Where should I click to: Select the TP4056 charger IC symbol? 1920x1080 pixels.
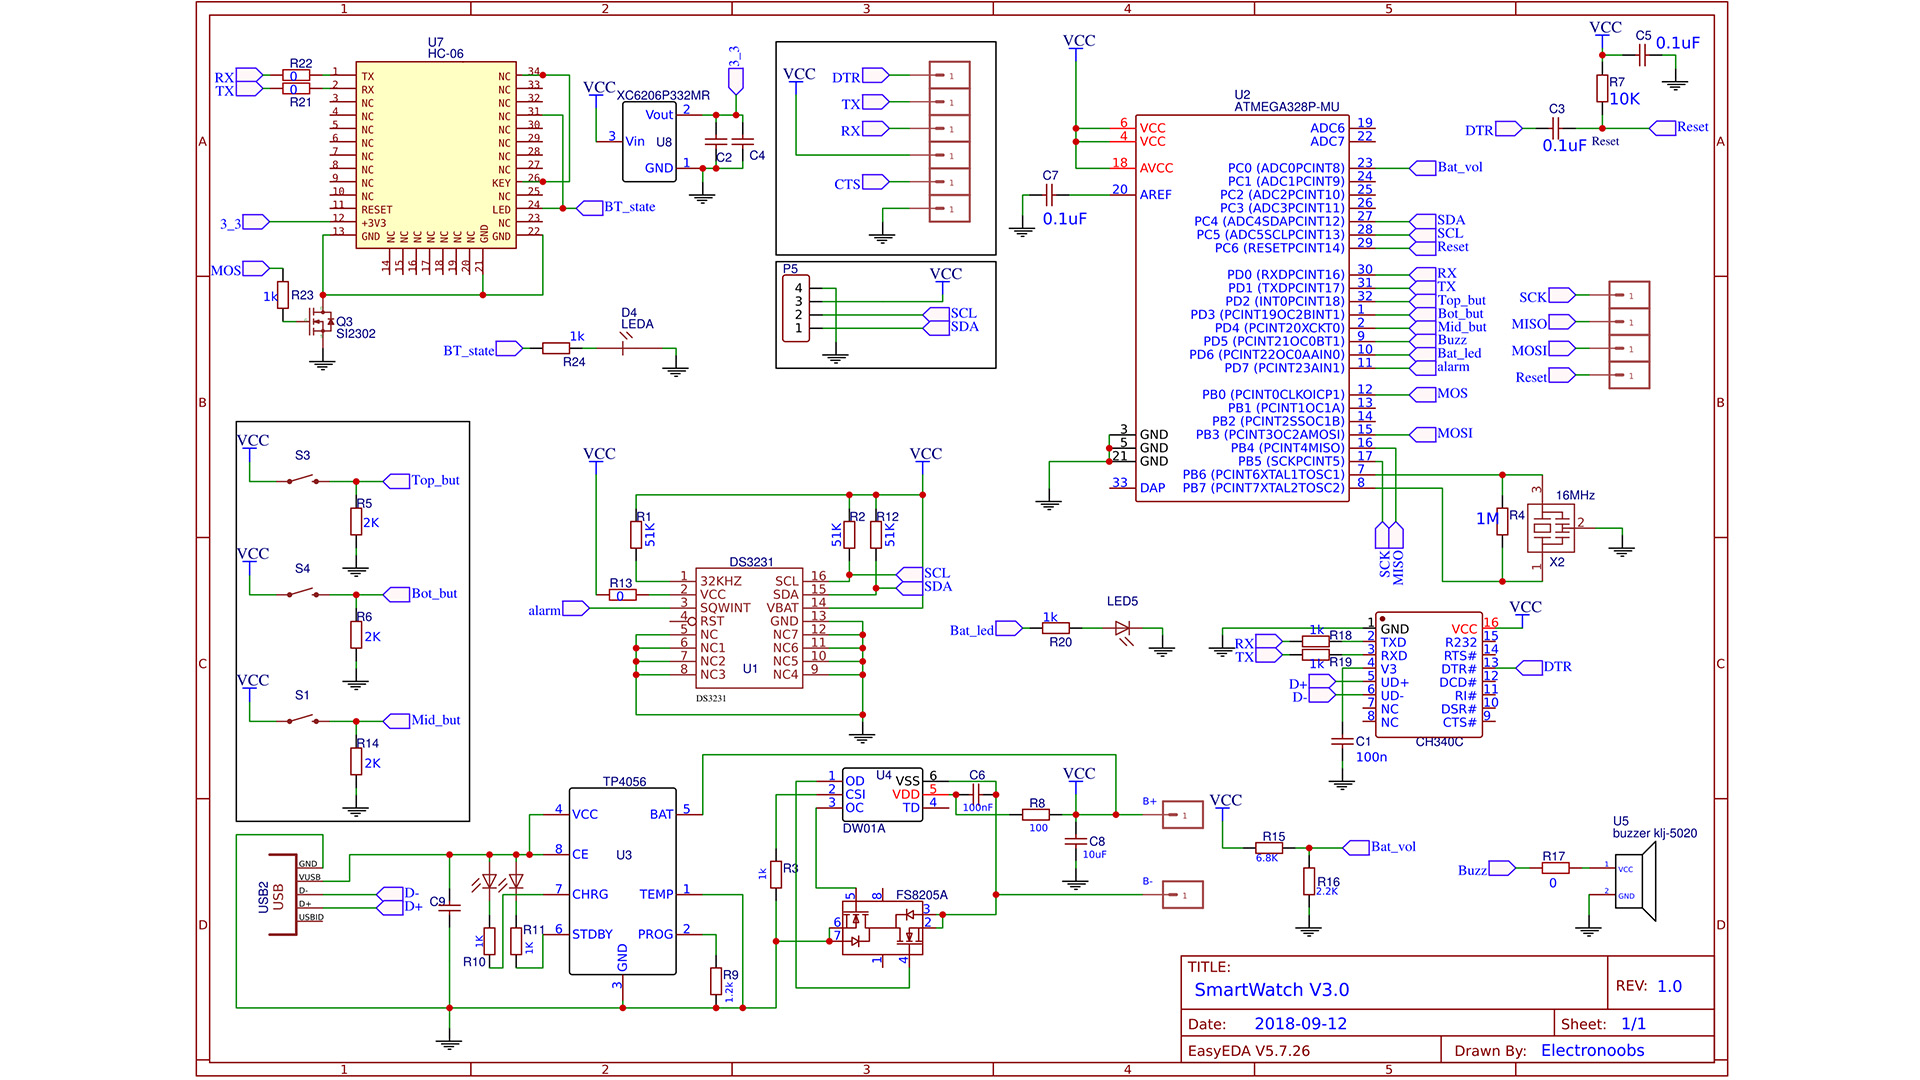click(x=622, y=881)
